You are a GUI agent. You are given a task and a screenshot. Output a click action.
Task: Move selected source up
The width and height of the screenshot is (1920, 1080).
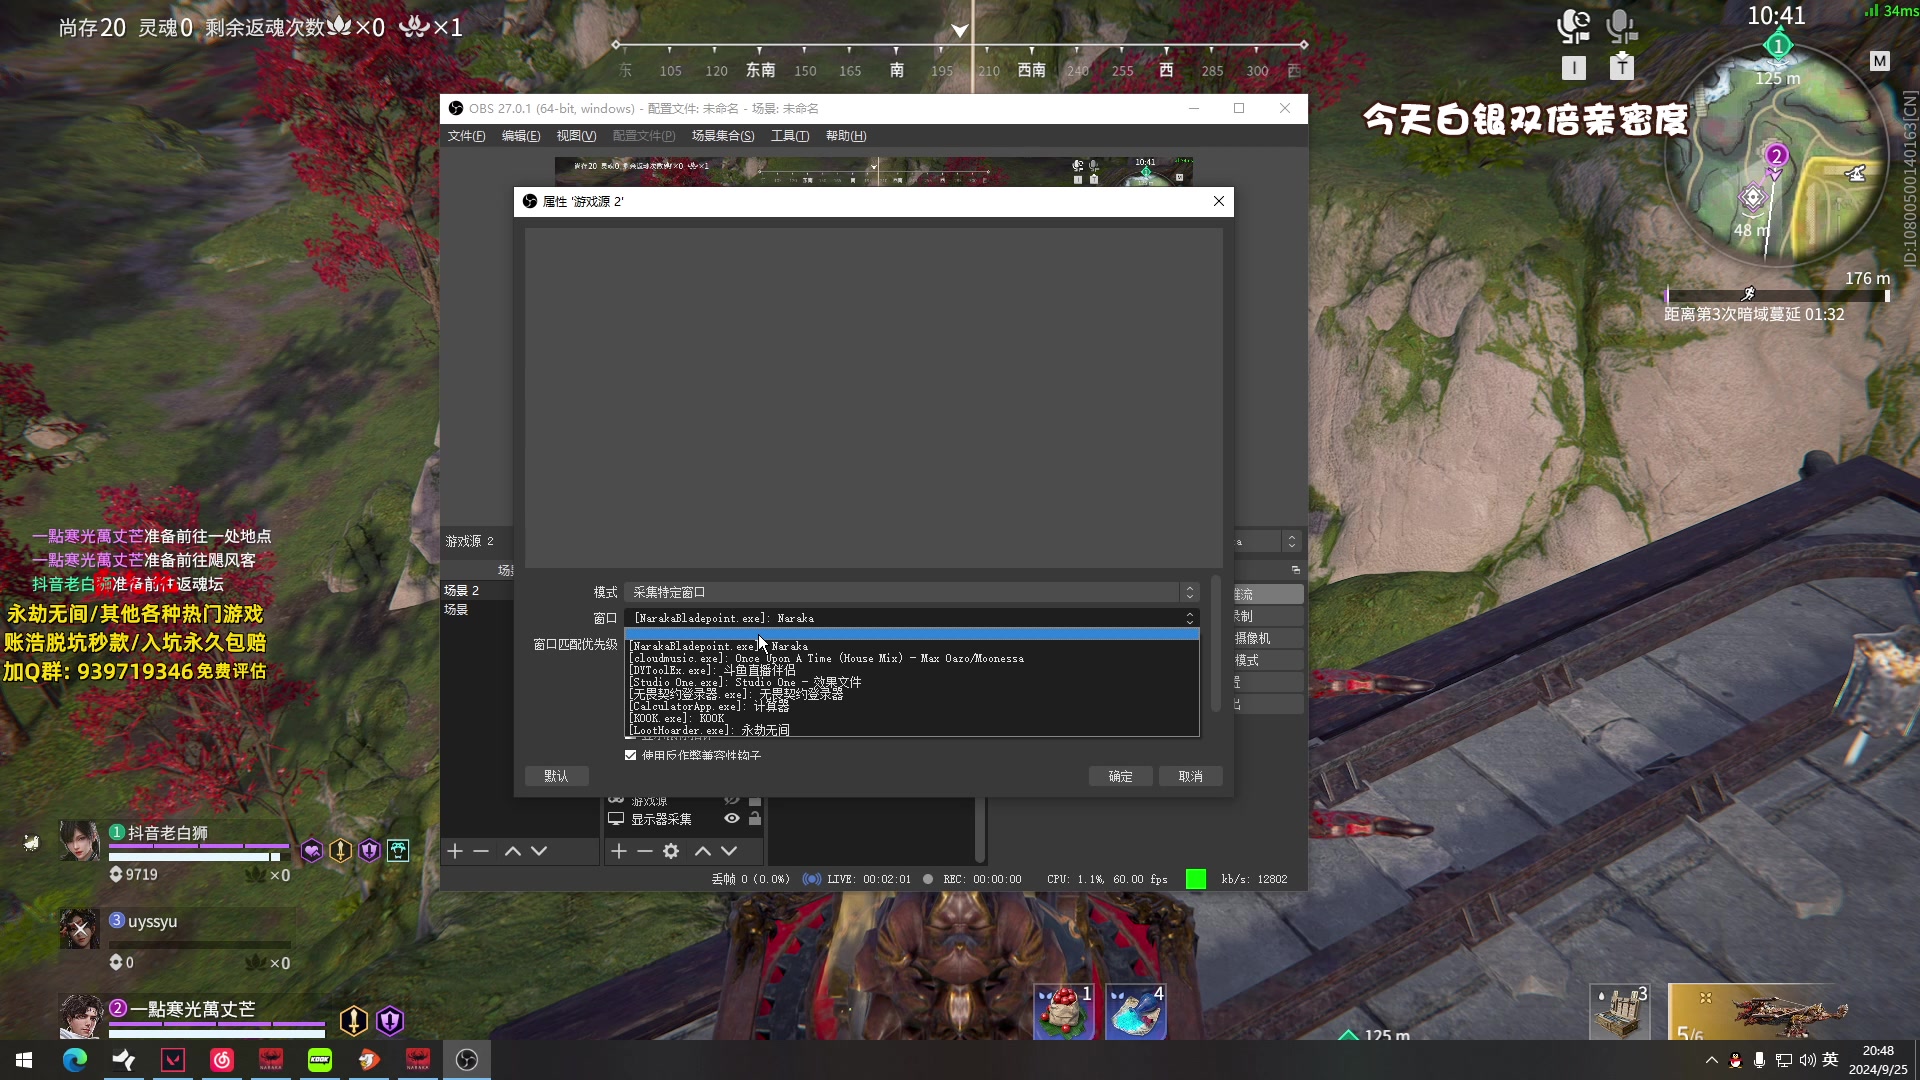coord(703,851)
